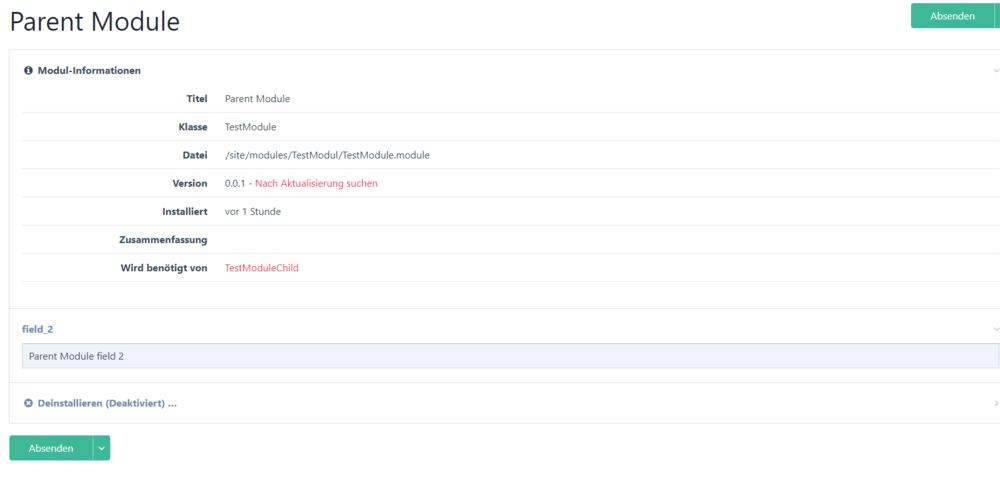Image resolution: width=1000 pixels, height=478 pixels.
Task: Click the TestModule.module file path text
Action: pos(327,155)
